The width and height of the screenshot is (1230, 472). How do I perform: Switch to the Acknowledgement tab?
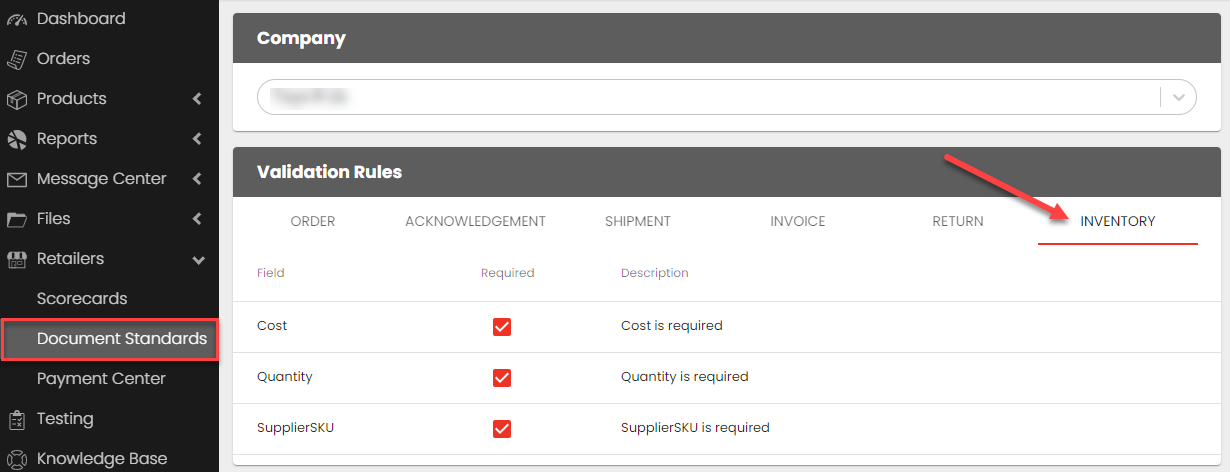click(475, 221)
